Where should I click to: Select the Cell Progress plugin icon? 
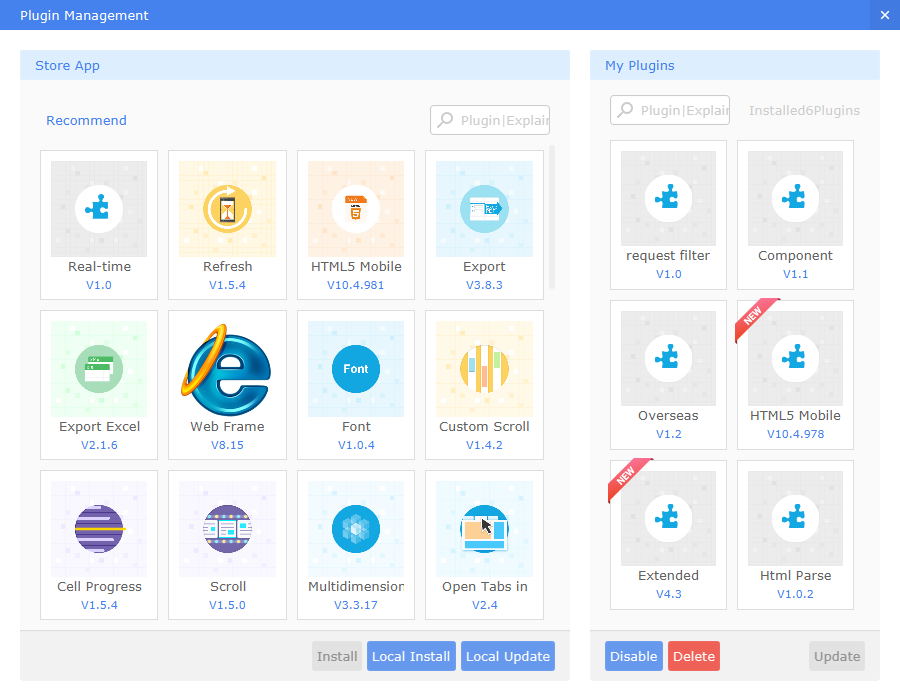[99, 529]
